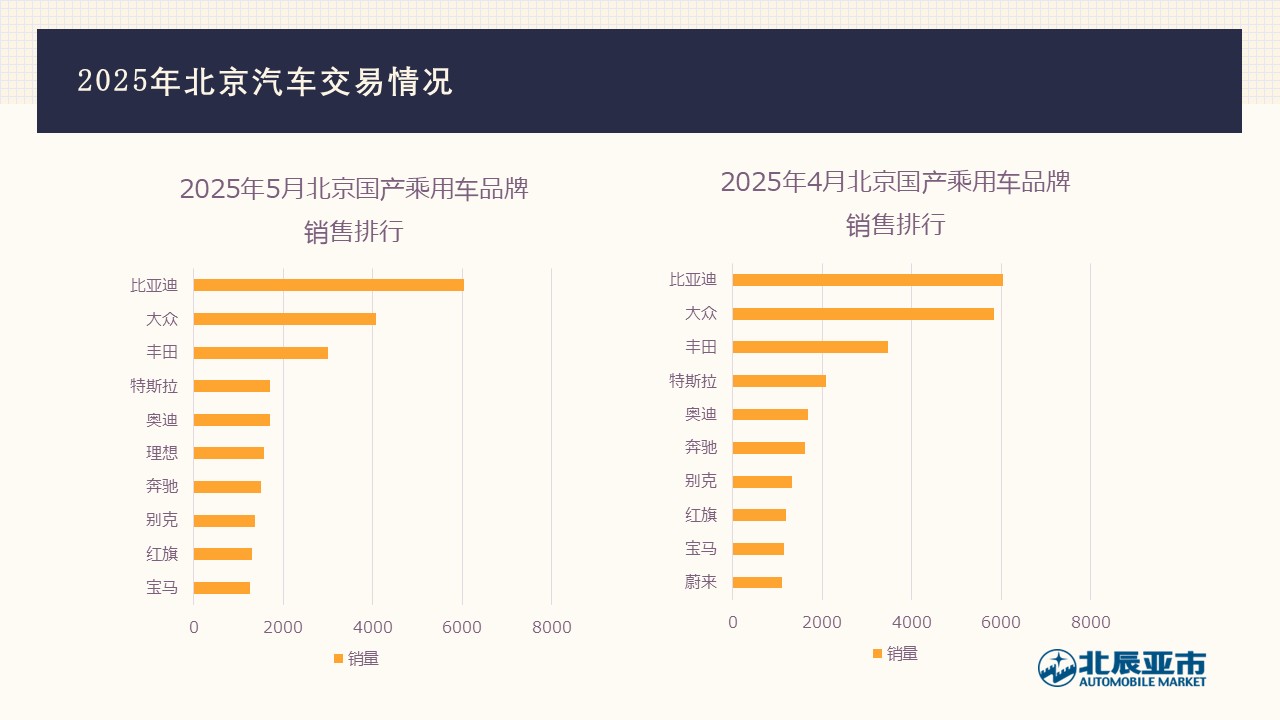Select the 红旗 bar in the April chart
Viewport: 1280px width, 720px height.
759,515
